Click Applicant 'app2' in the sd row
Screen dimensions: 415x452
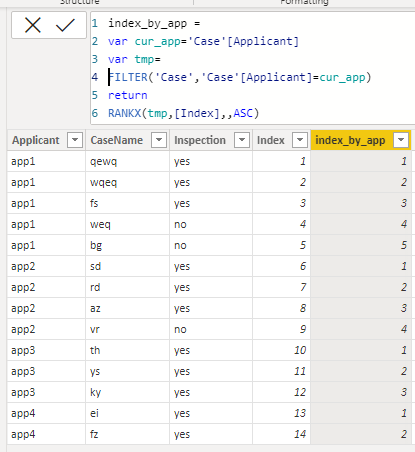point(46,266)
